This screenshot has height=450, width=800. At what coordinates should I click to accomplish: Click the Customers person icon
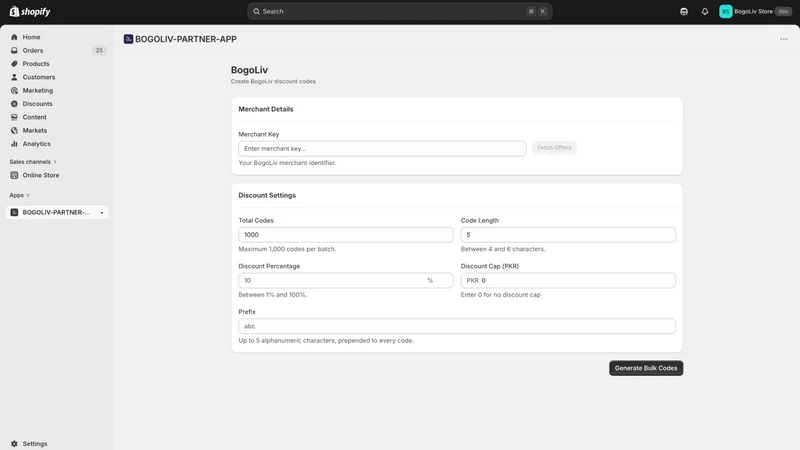coord(14,77)
